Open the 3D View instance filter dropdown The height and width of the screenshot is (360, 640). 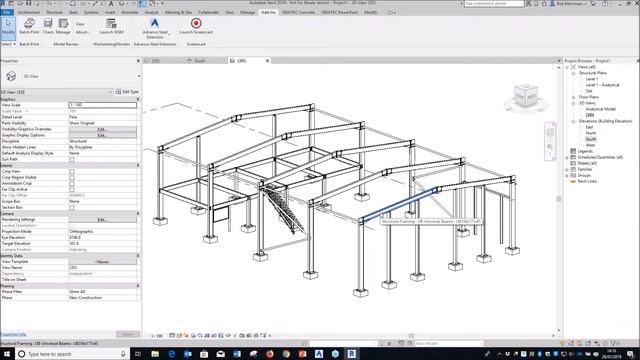pyautogui.click(x=110, y=92)
